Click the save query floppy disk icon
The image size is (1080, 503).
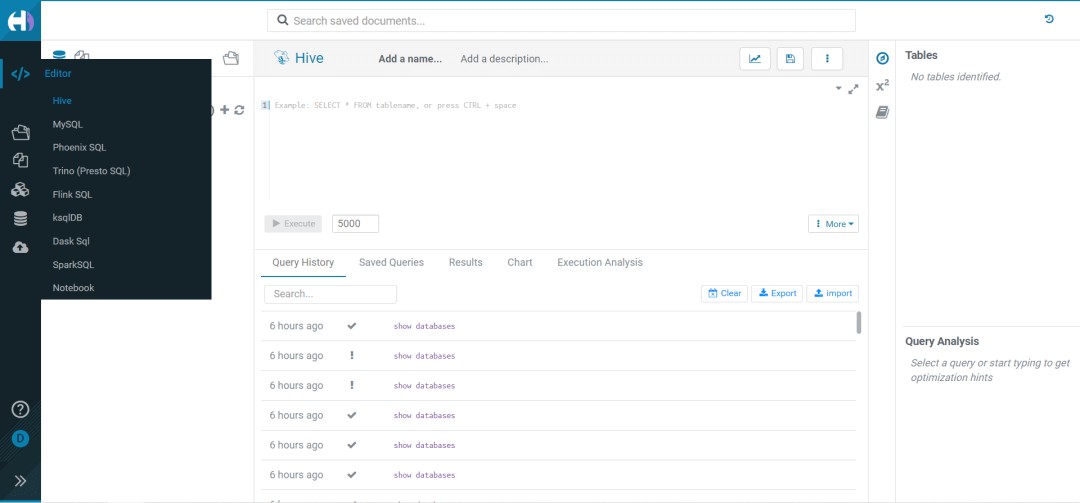tap(790, 59)
